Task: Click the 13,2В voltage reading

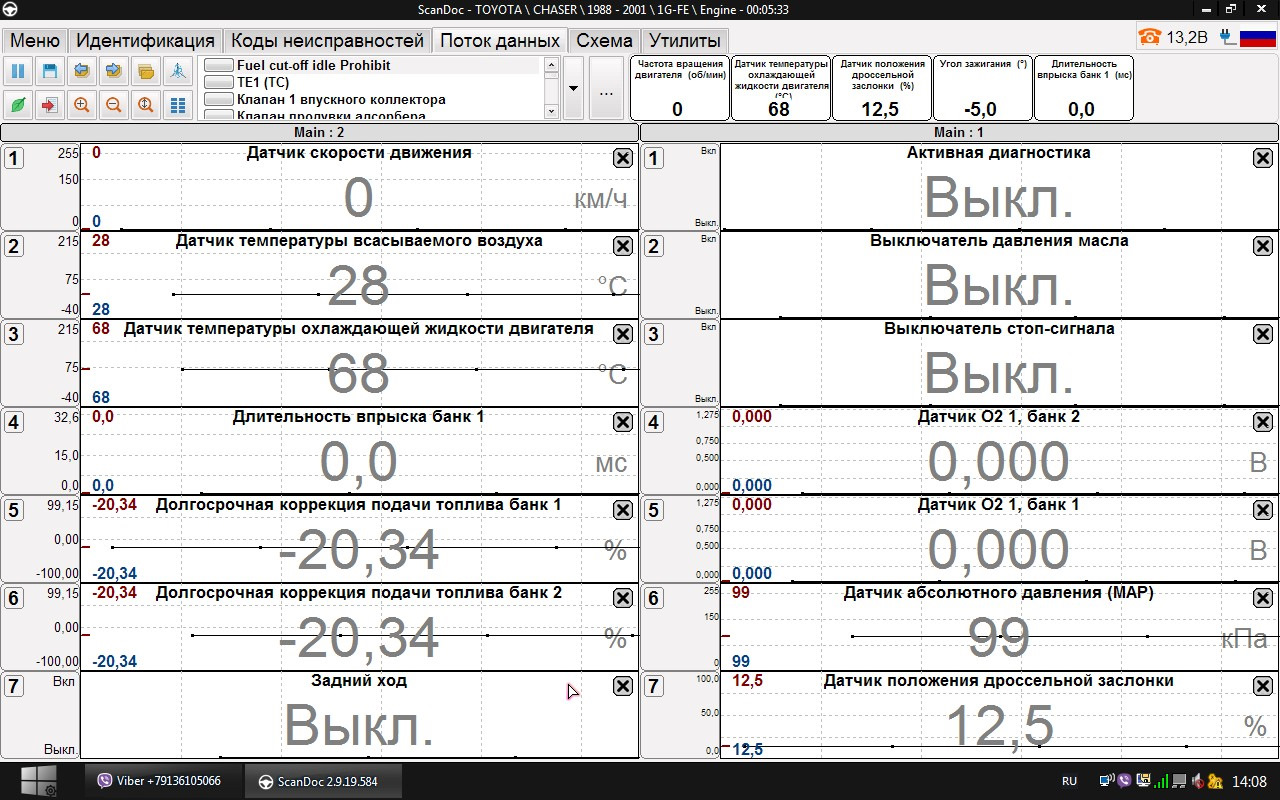Action: point(1187,38)
